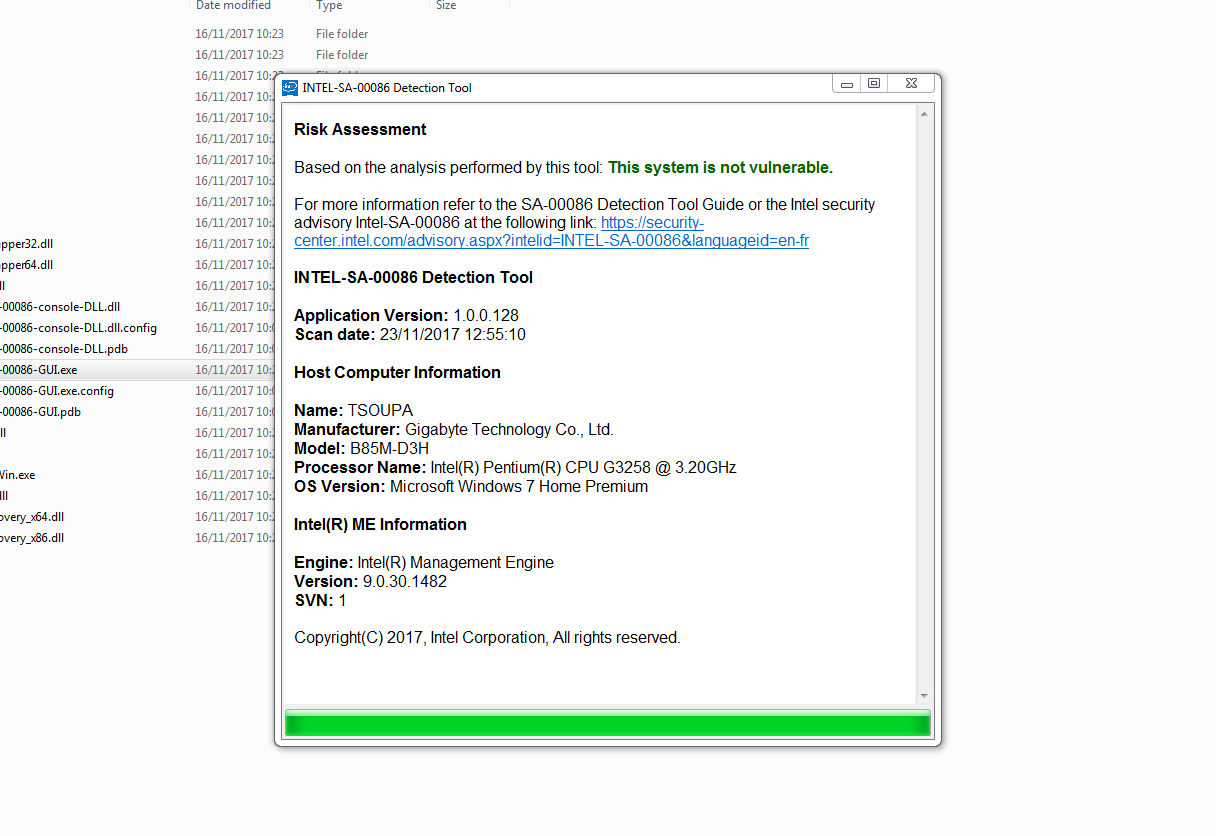Select the -00086-console-DLL.dll.config file
The height and width of the screenshot is (836, 1216).
pos(78,328)
